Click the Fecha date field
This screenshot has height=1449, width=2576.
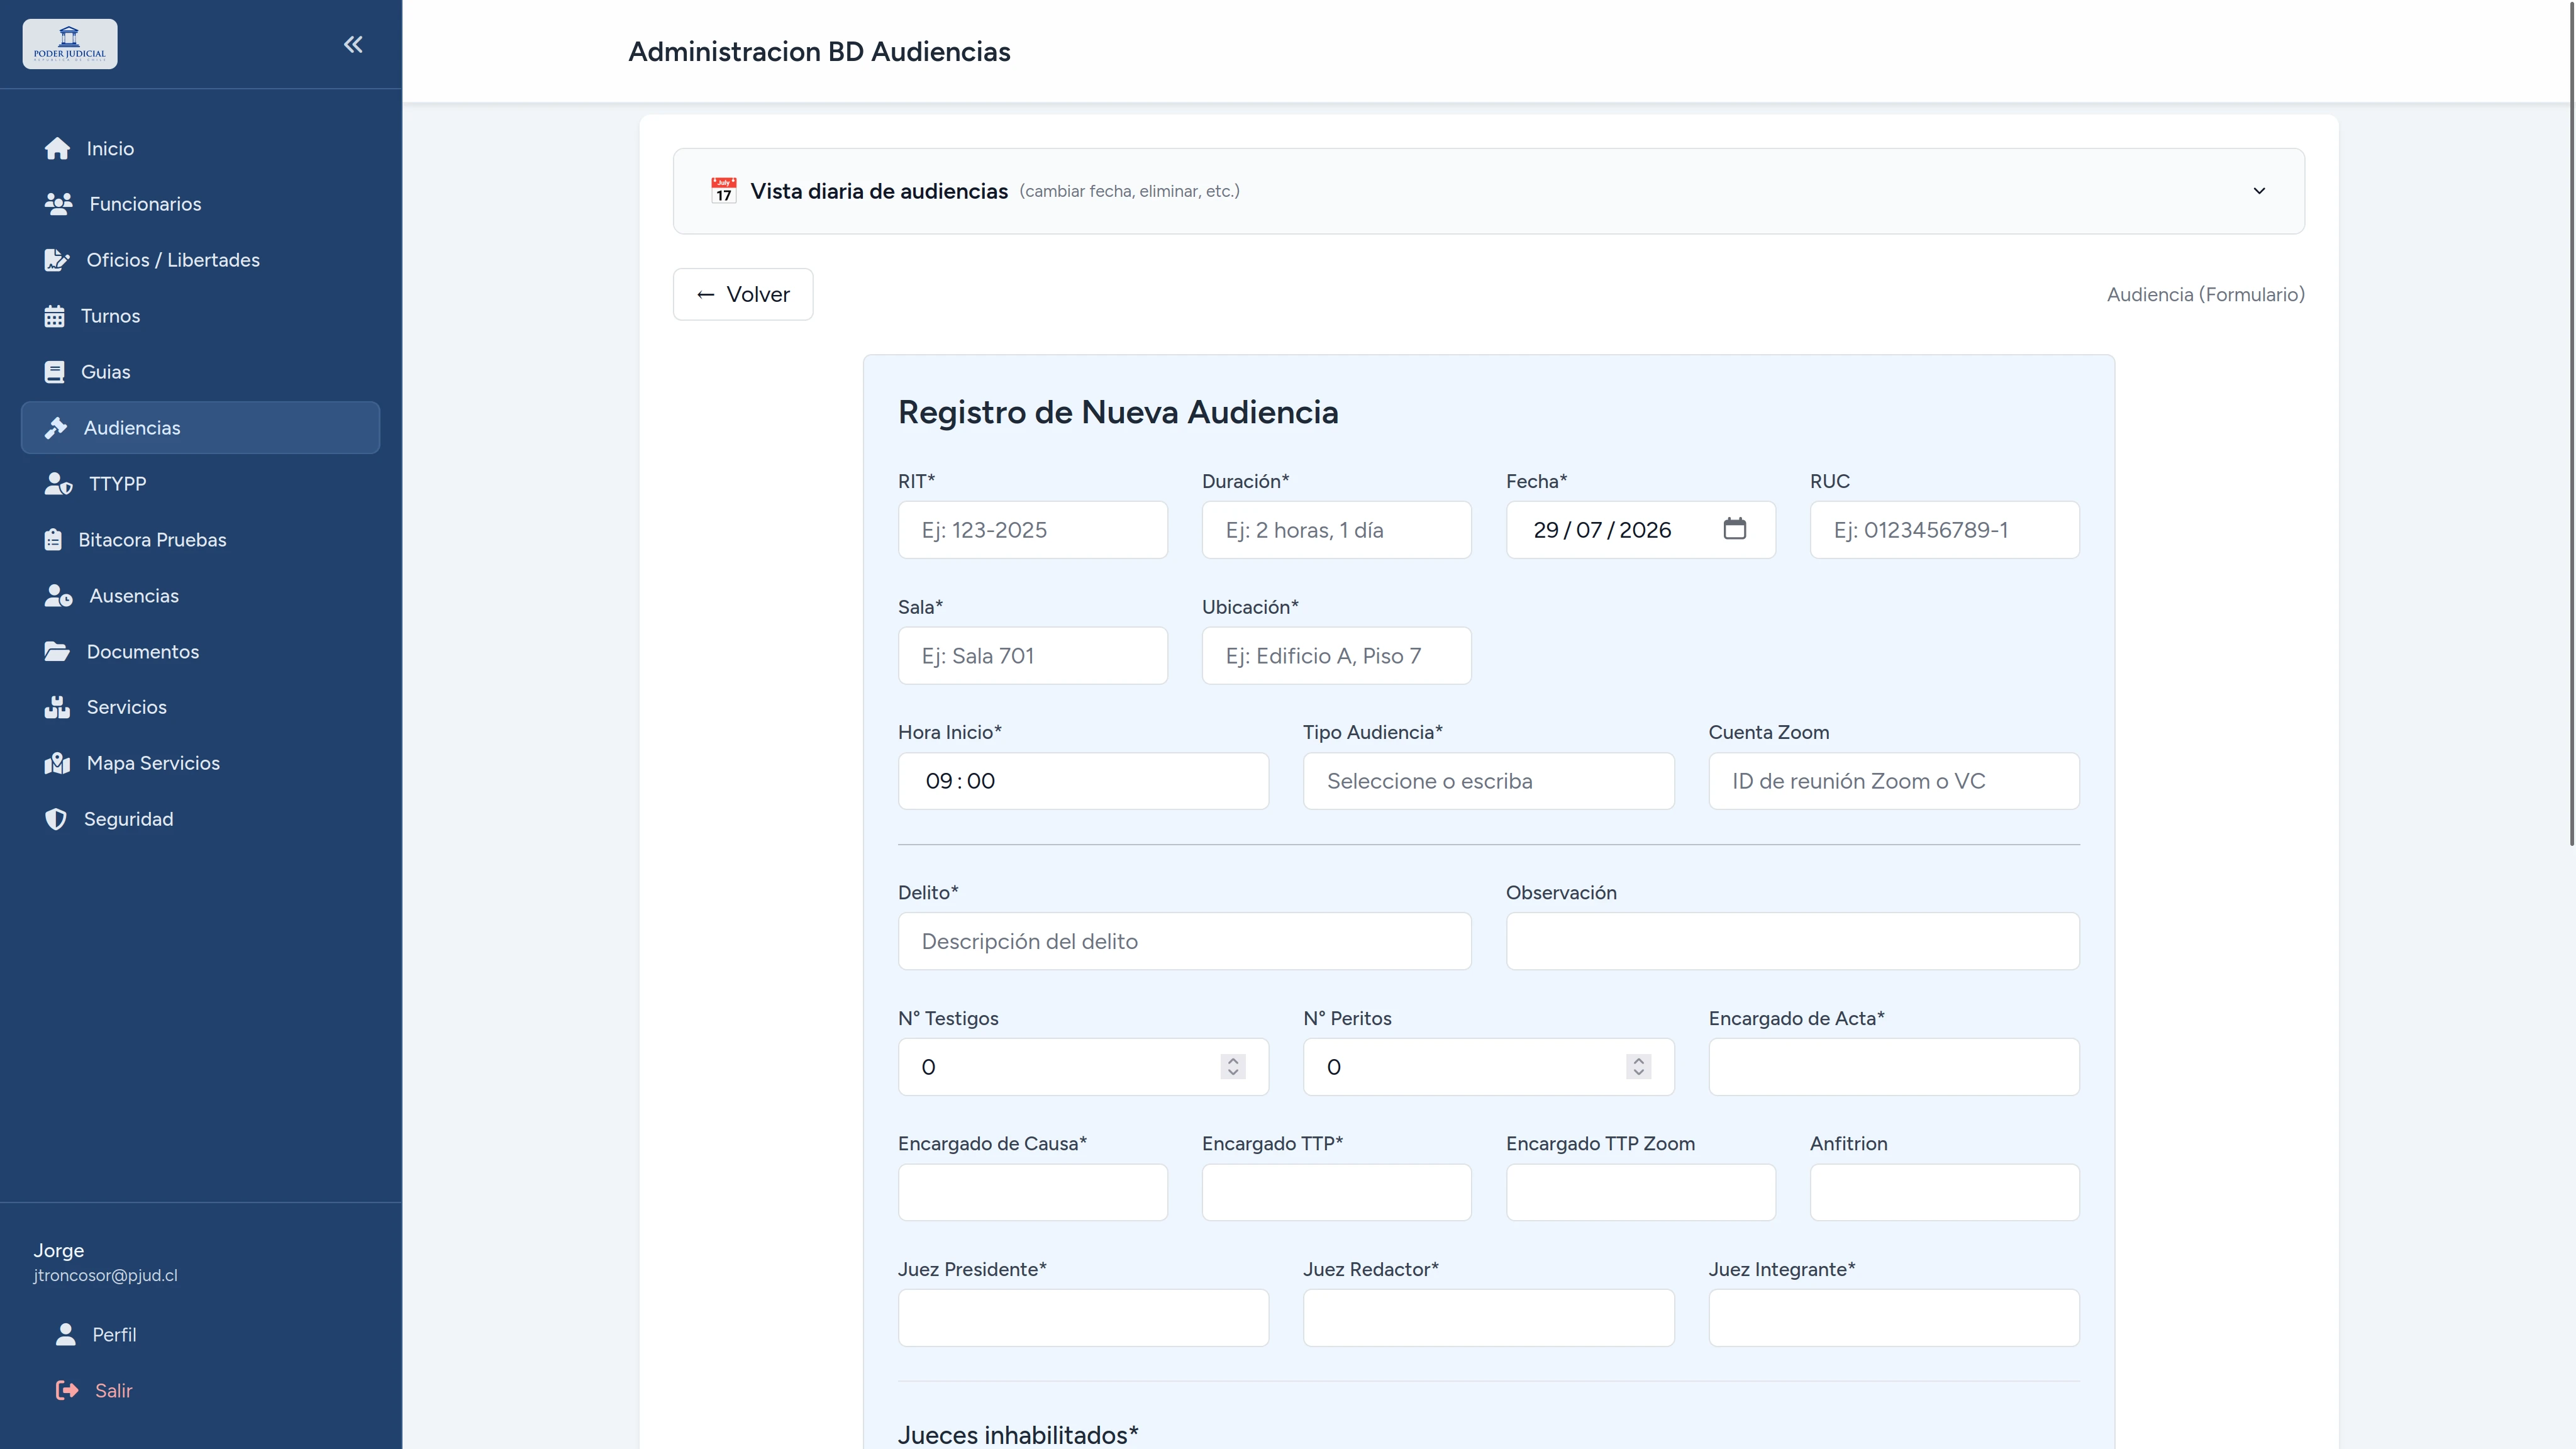1640,530
